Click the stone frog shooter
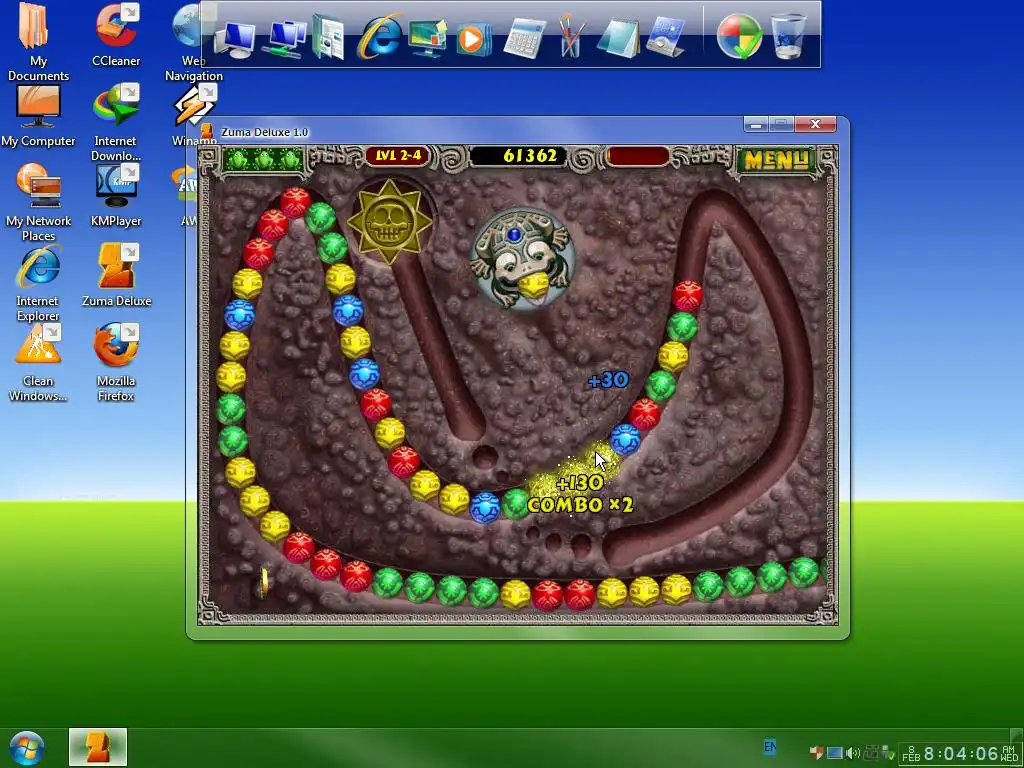This screenshot has width=1024, height=768. (x=522, y=259)
